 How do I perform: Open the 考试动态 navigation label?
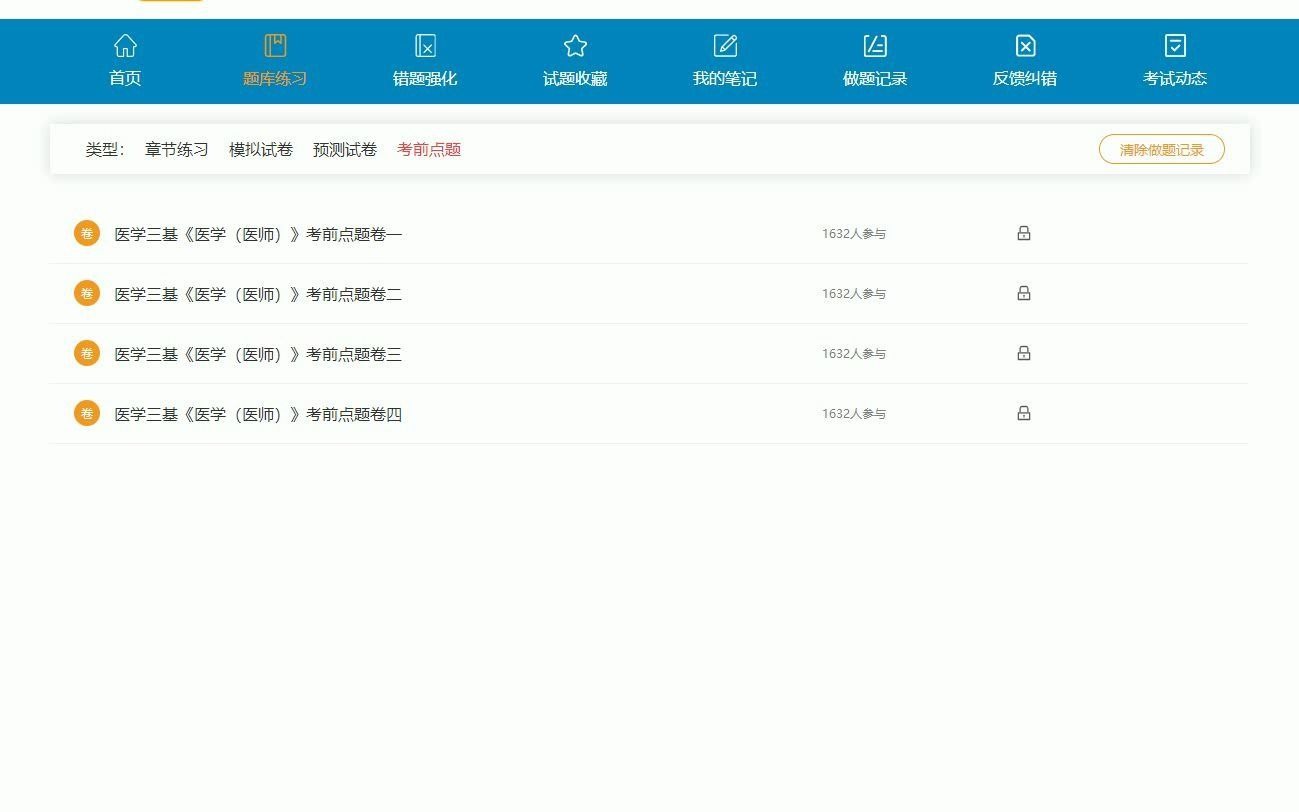[1175, 78]
